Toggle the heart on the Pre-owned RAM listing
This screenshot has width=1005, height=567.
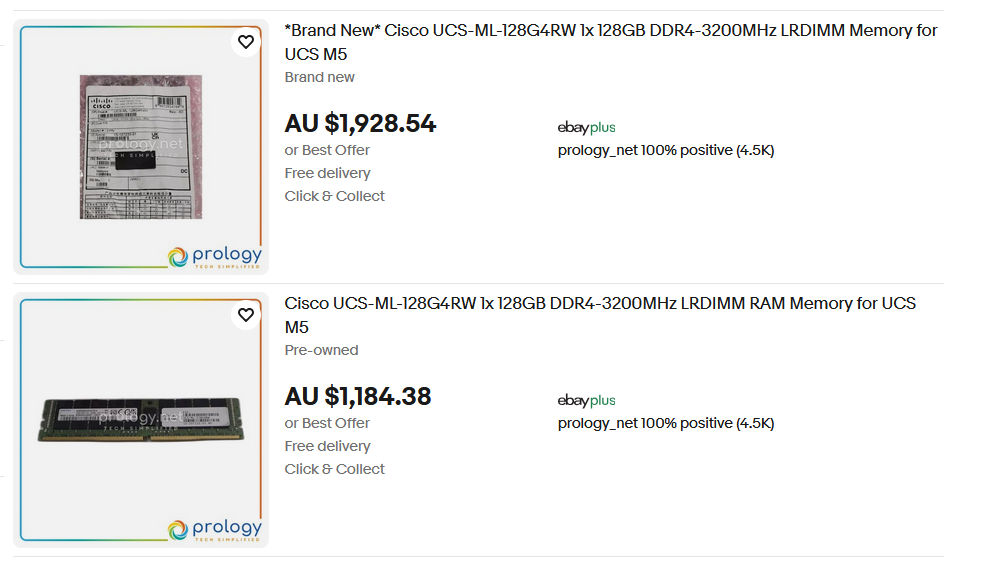(x=246, y=315)
